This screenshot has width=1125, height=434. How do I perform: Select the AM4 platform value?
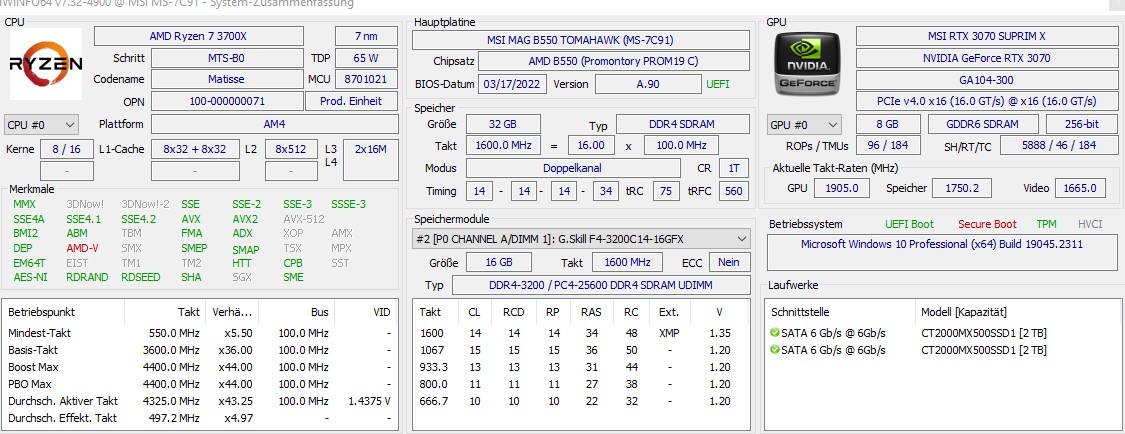[x=275, y=124]
